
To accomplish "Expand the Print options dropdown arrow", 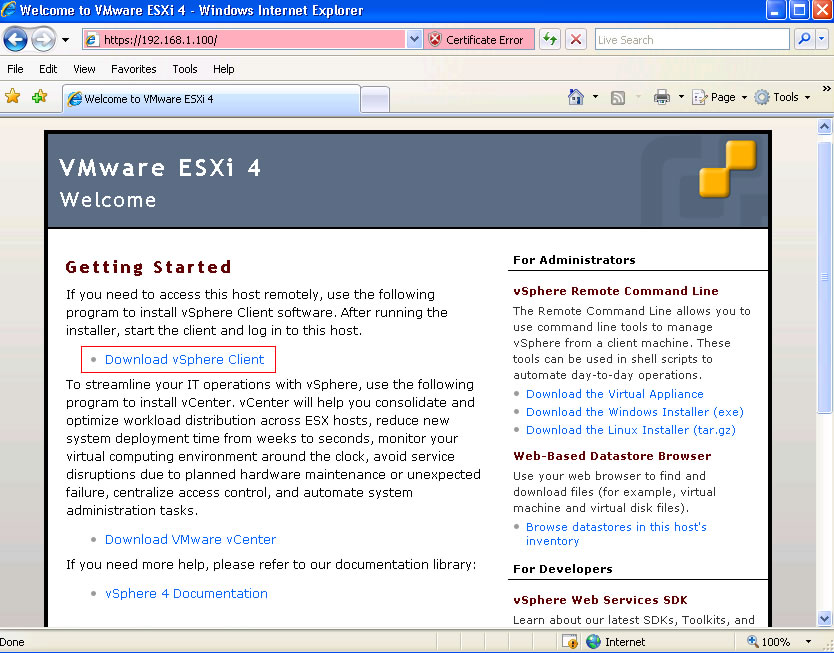I will [681, 97].
